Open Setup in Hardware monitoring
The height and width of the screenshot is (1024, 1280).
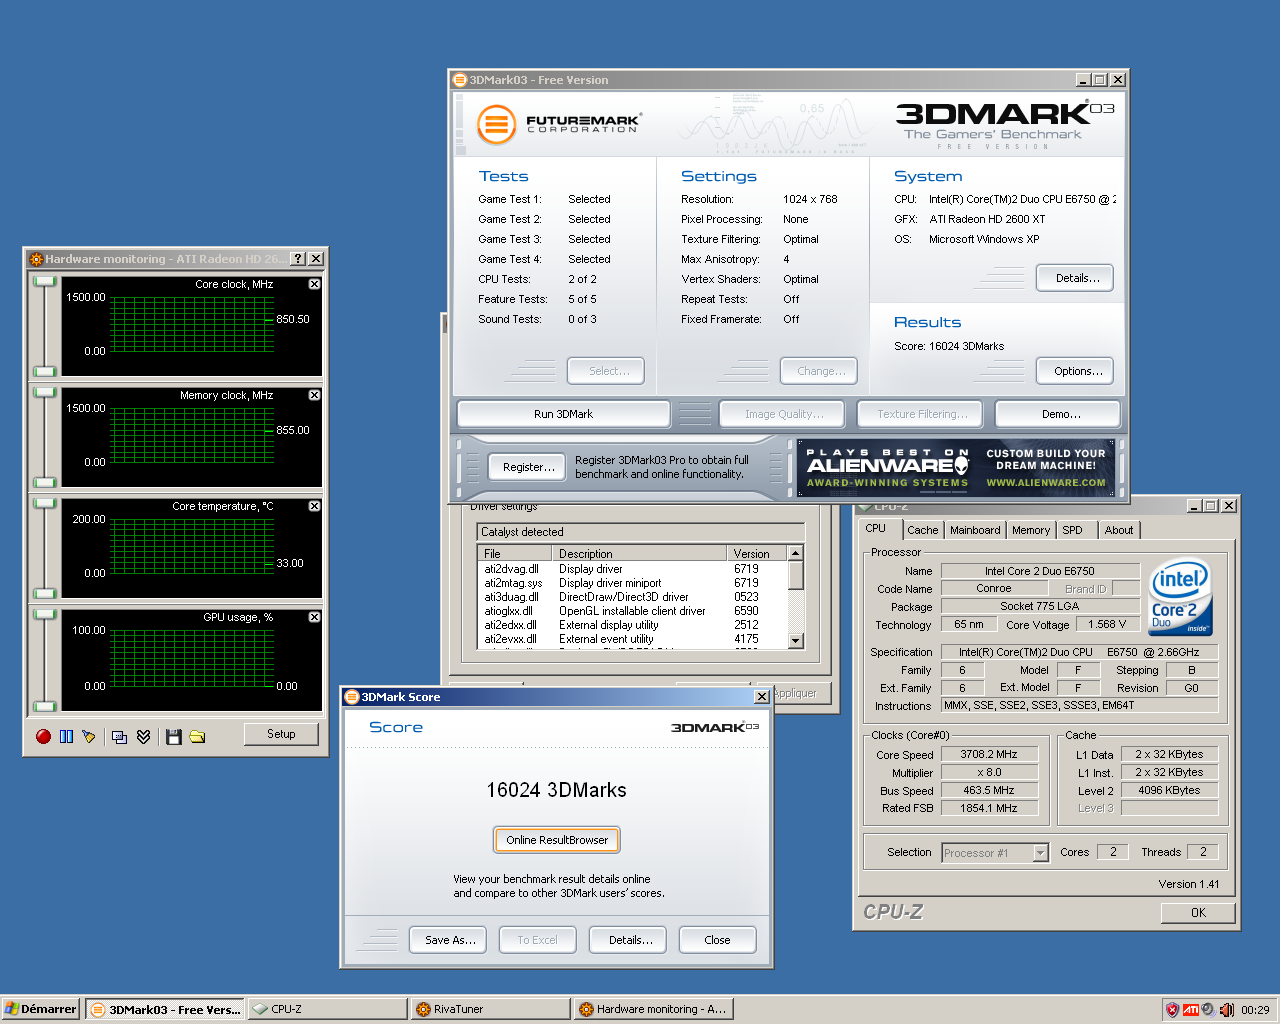(281, 734)
